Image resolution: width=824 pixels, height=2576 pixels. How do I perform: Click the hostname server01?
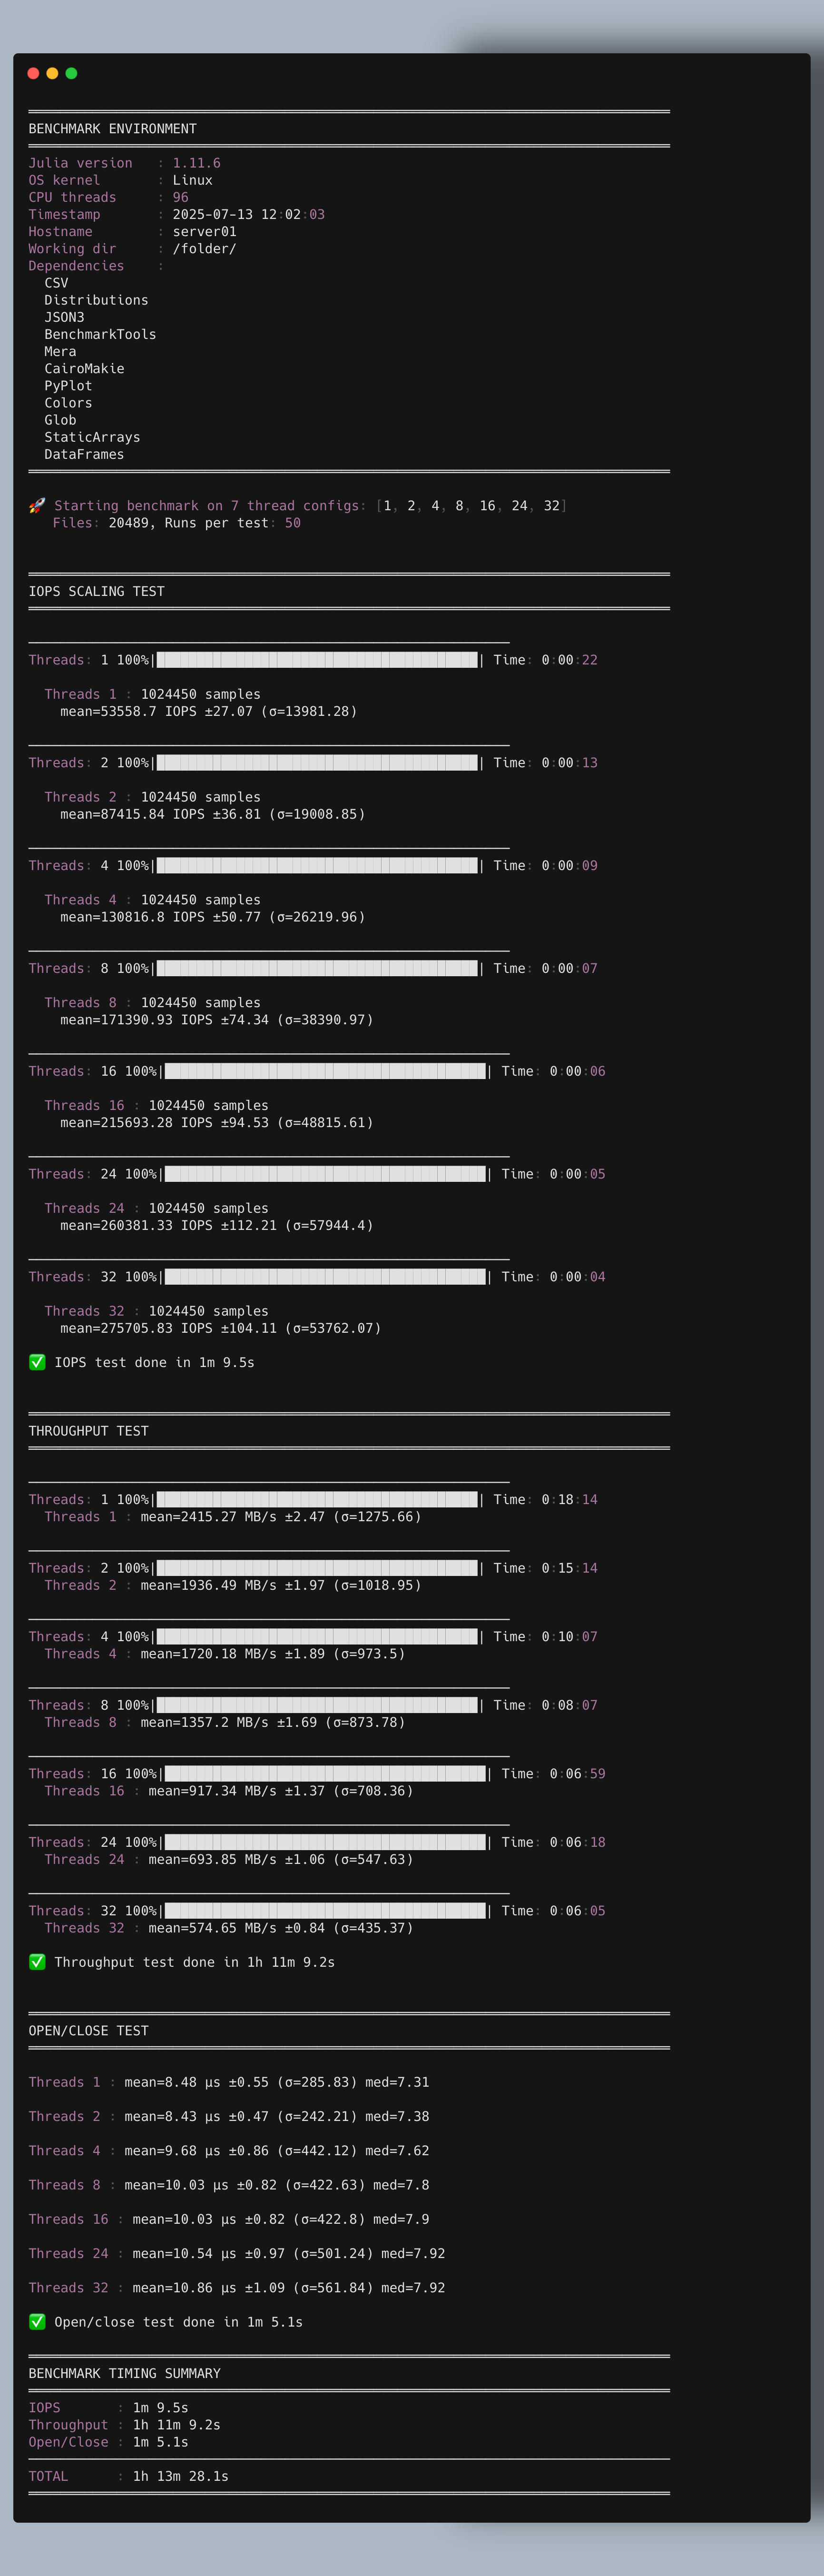click(x=204, y=231)
